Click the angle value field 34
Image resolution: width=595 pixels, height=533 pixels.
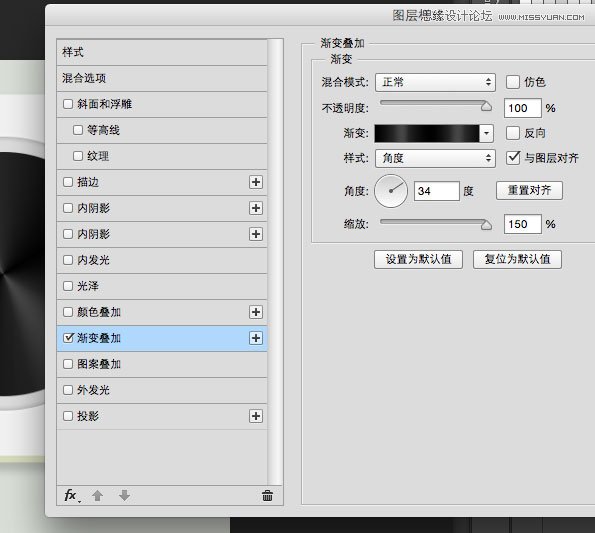click(437, 191)
